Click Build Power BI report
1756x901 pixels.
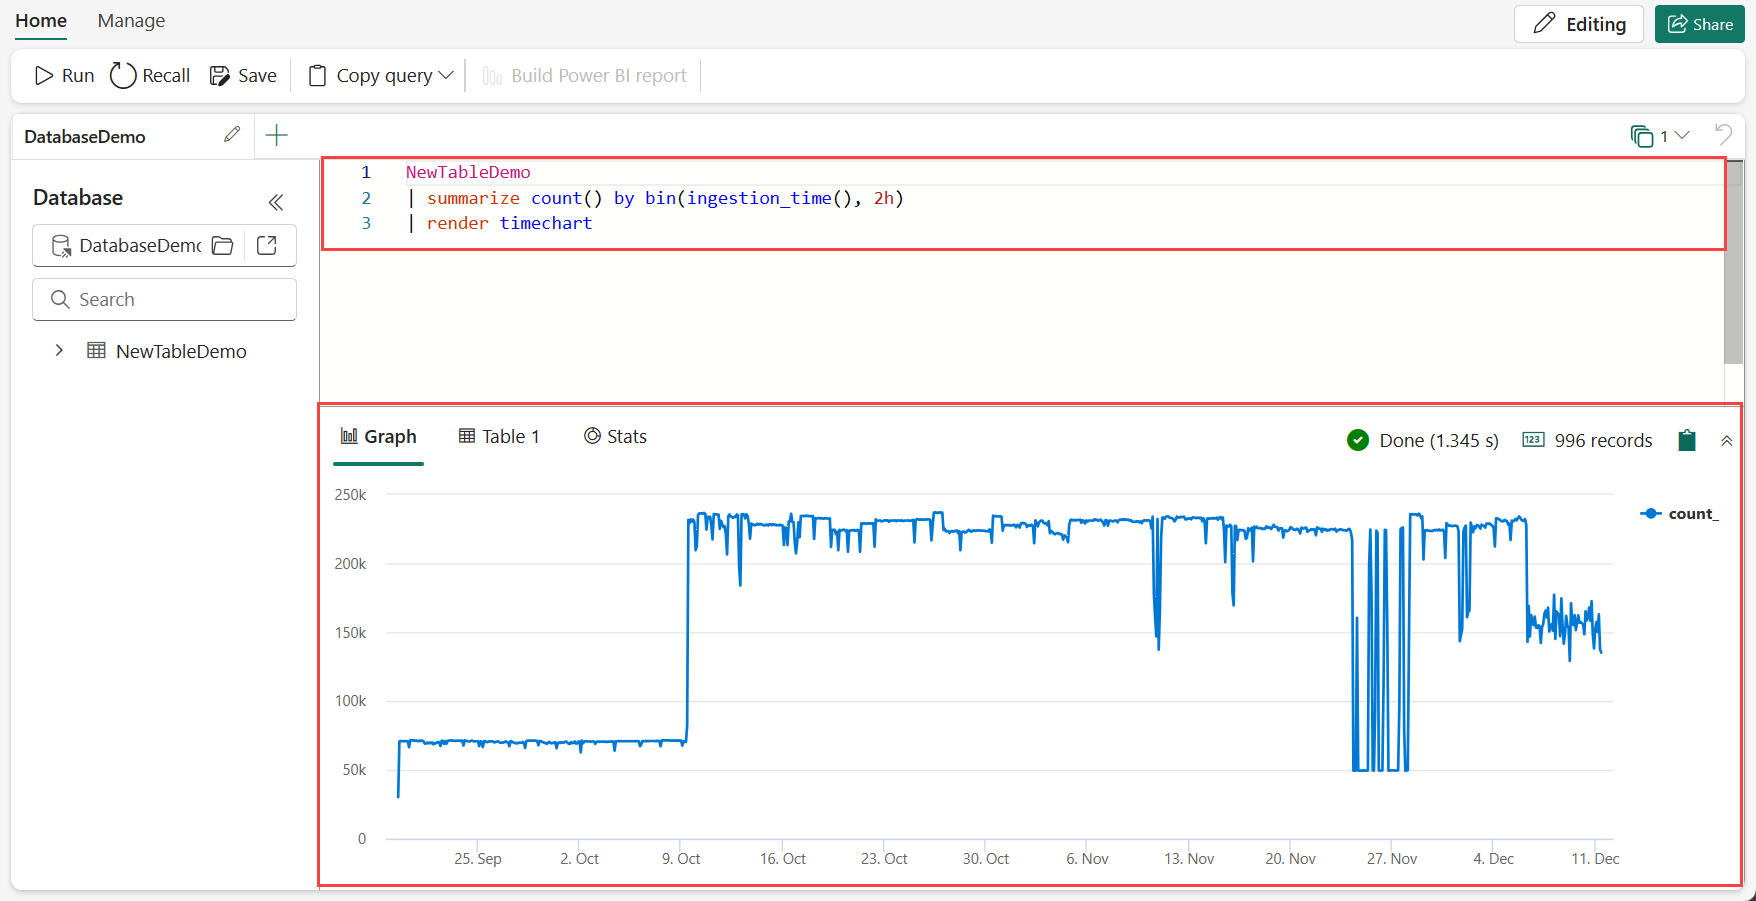click(x=585, y=76)
